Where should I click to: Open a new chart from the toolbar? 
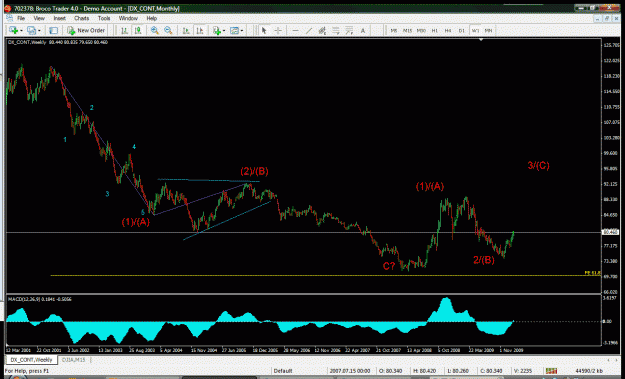[x=13, y=30]
